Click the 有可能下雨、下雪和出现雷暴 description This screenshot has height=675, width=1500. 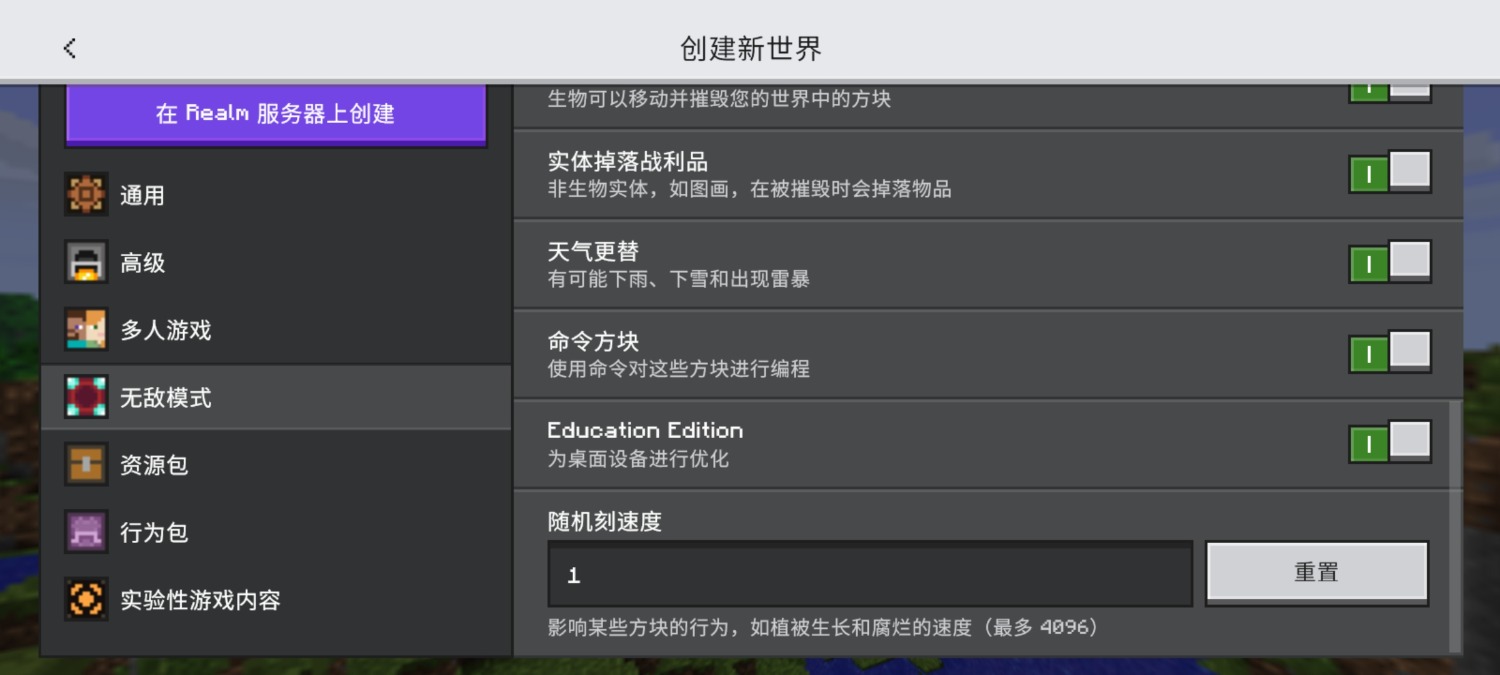679,279
